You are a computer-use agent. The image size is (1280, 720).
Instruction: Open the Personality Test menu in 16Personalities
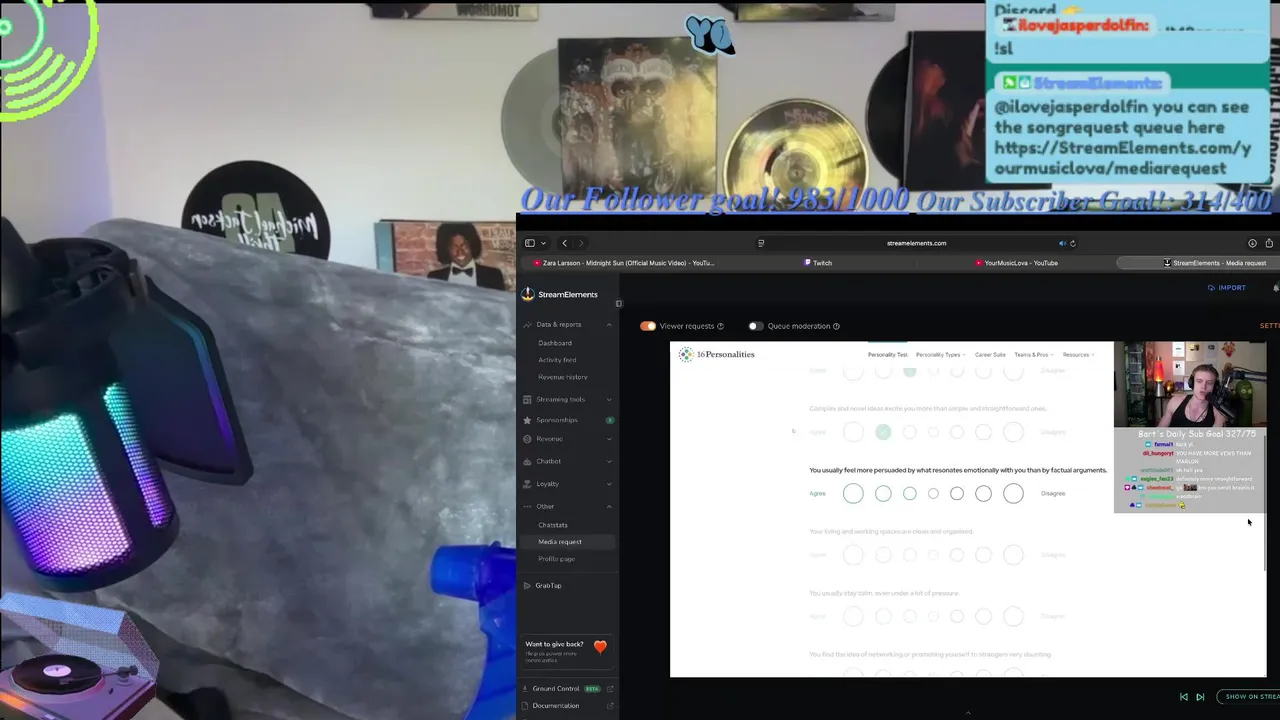point(887,355)
